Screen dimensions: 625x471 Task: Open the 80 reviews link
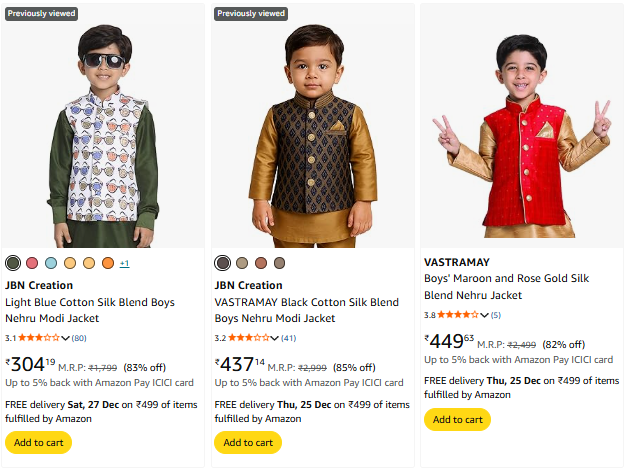pyautogui.click(x=79, y=338)
